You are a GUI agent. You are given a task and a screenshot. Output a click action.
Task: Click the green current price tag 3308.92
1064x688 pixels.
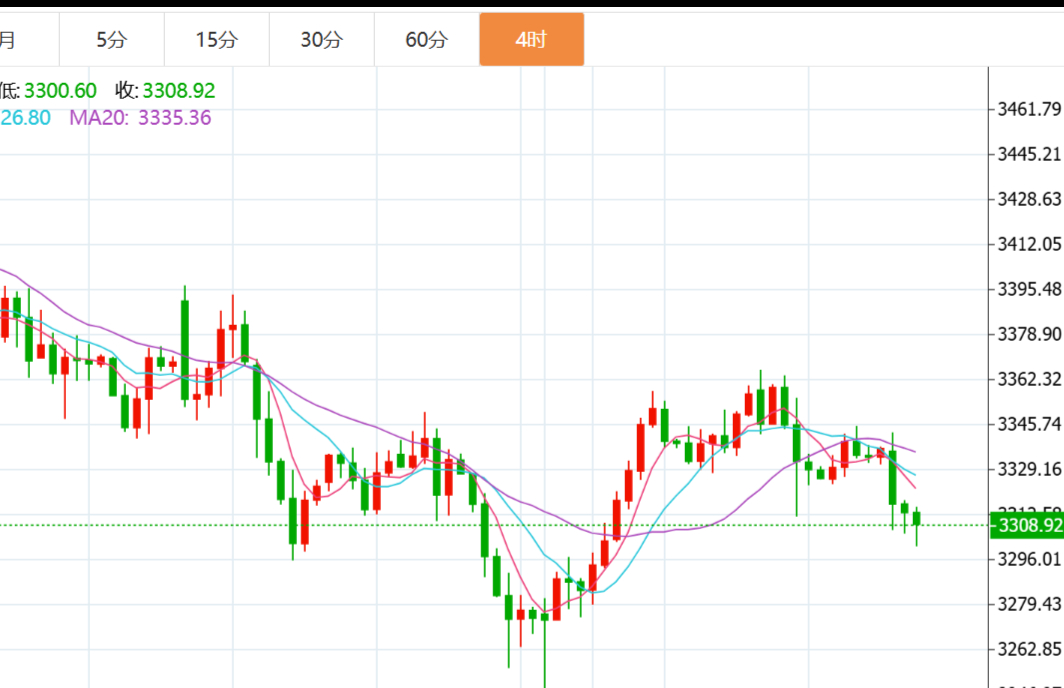point(1027,525)
